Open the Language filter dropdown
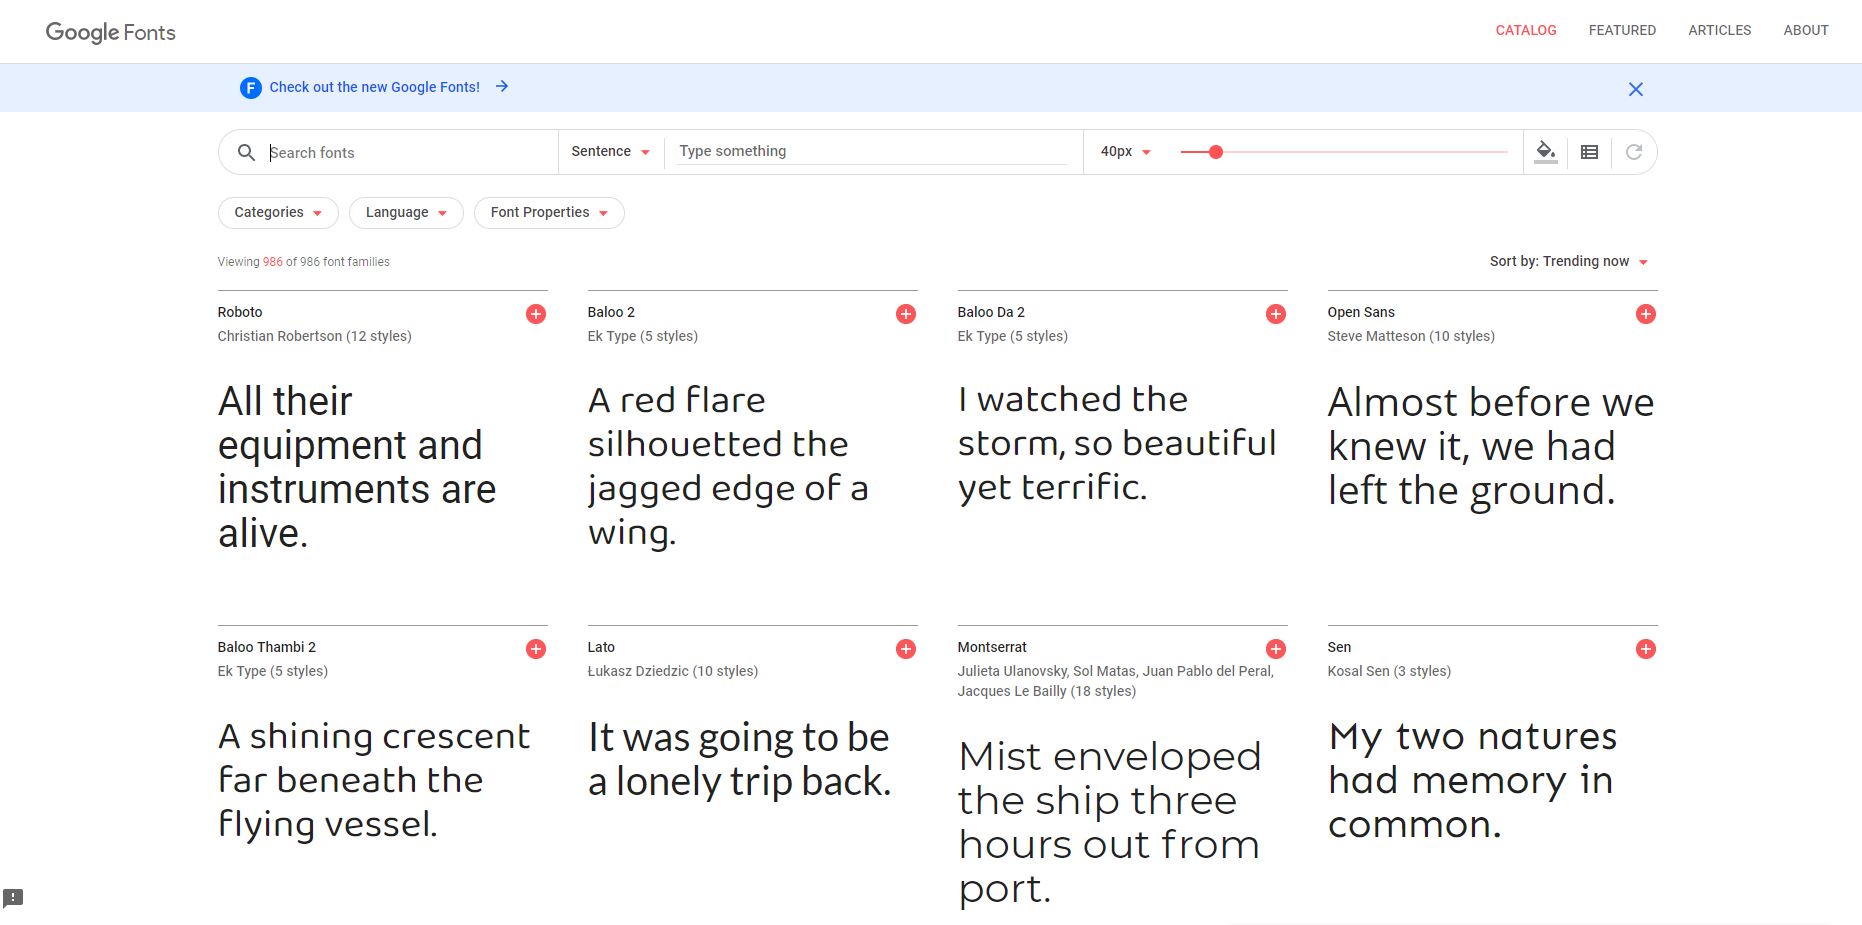This screenshot has width=1862, height=925. 406,213
